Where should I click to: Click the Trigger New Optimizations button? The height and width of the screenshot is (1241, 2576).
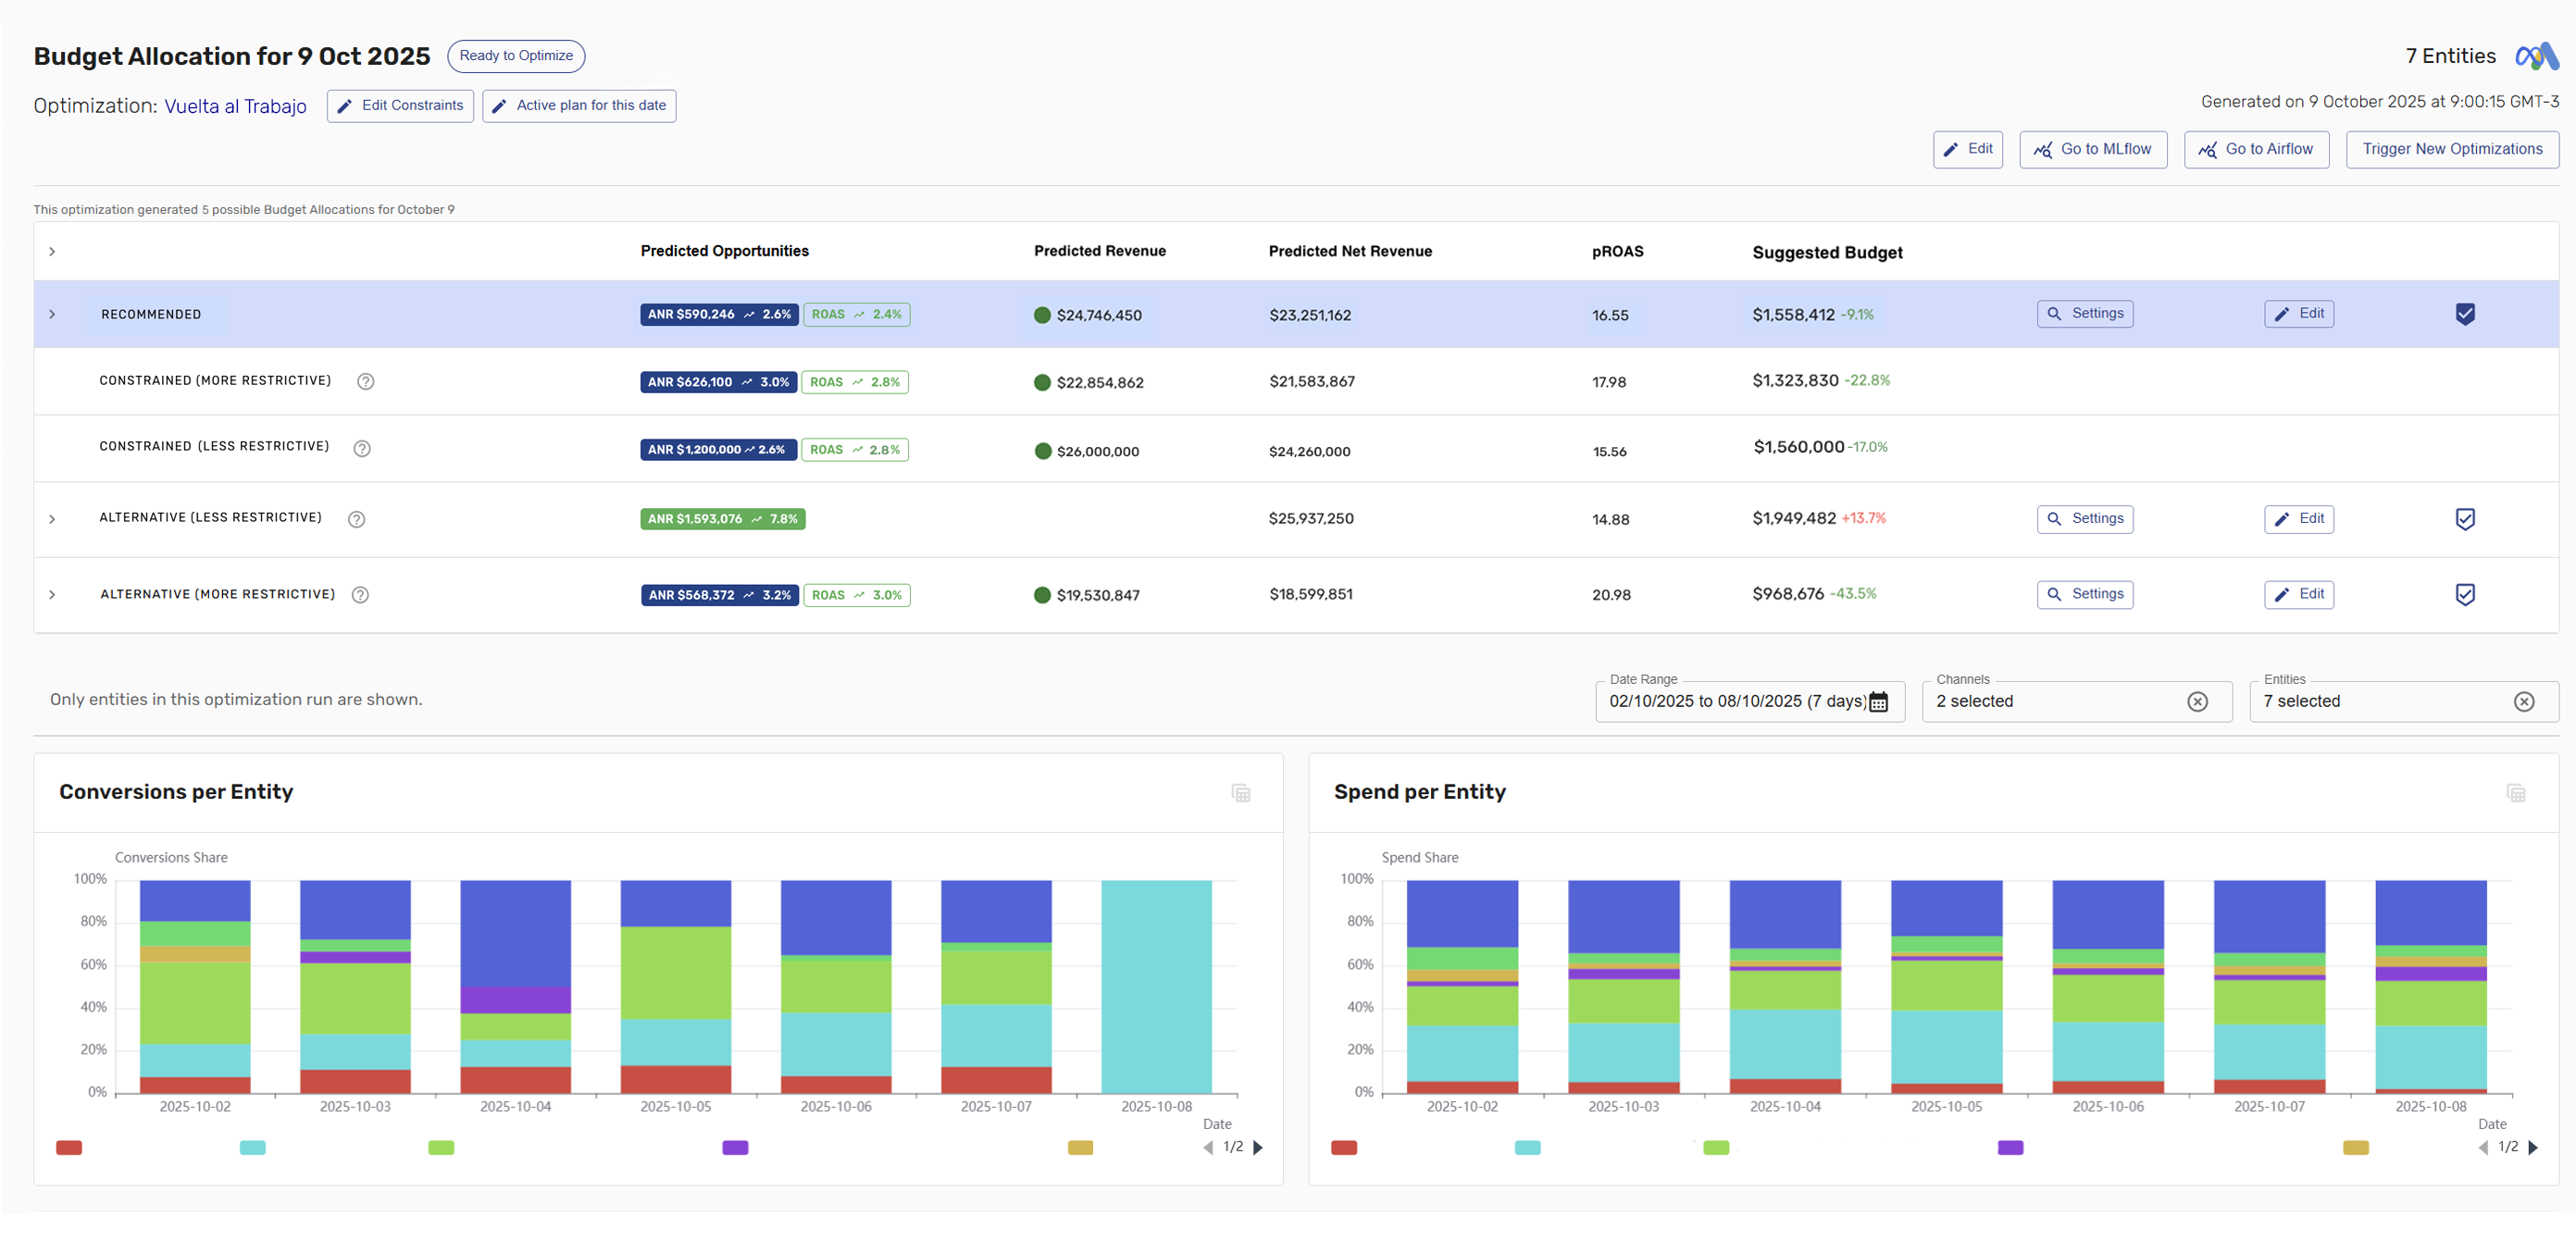[x=2451, y=149]
